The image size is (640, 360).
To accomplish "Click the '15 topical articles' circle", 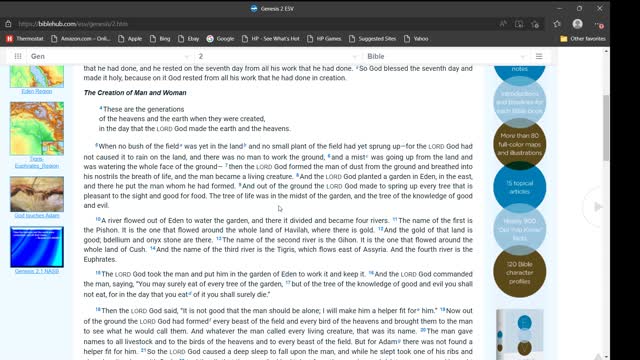I will pos(520,187).
